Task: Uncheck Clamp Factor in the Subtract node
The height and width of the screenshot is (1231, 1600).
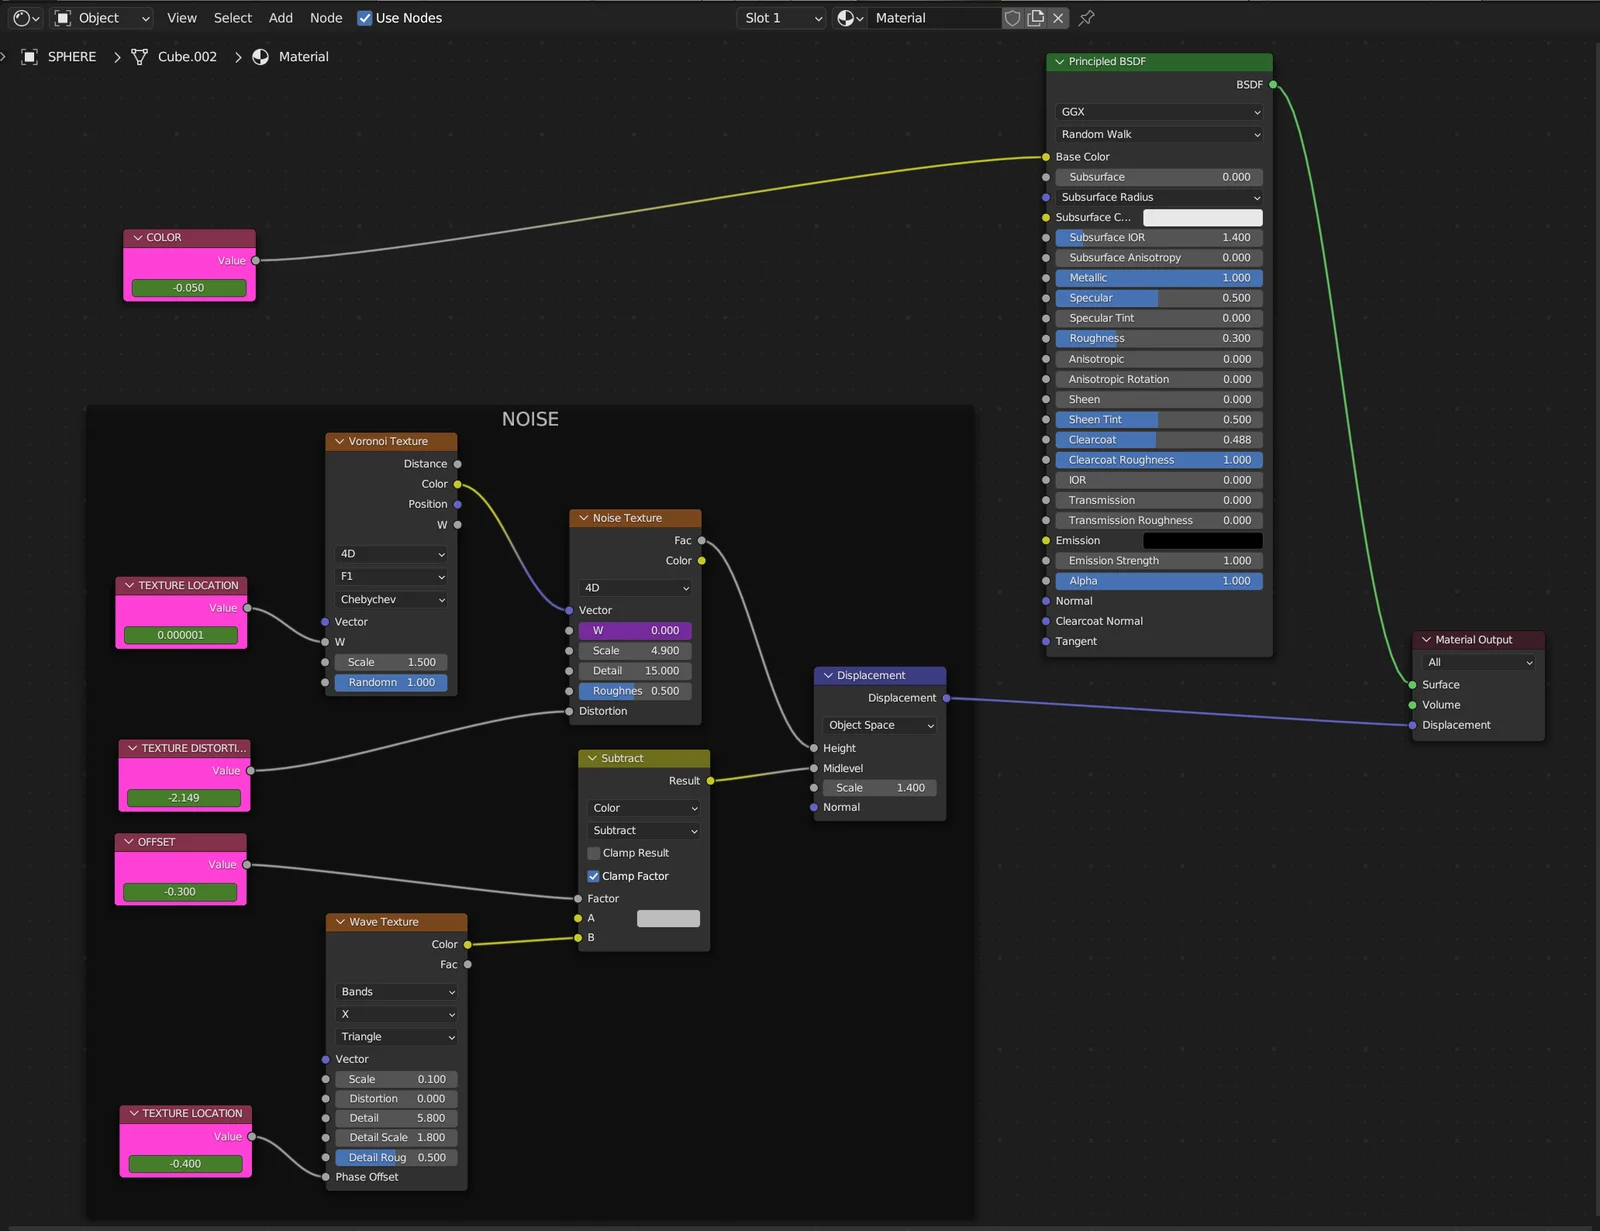Action: click(594, 876)
